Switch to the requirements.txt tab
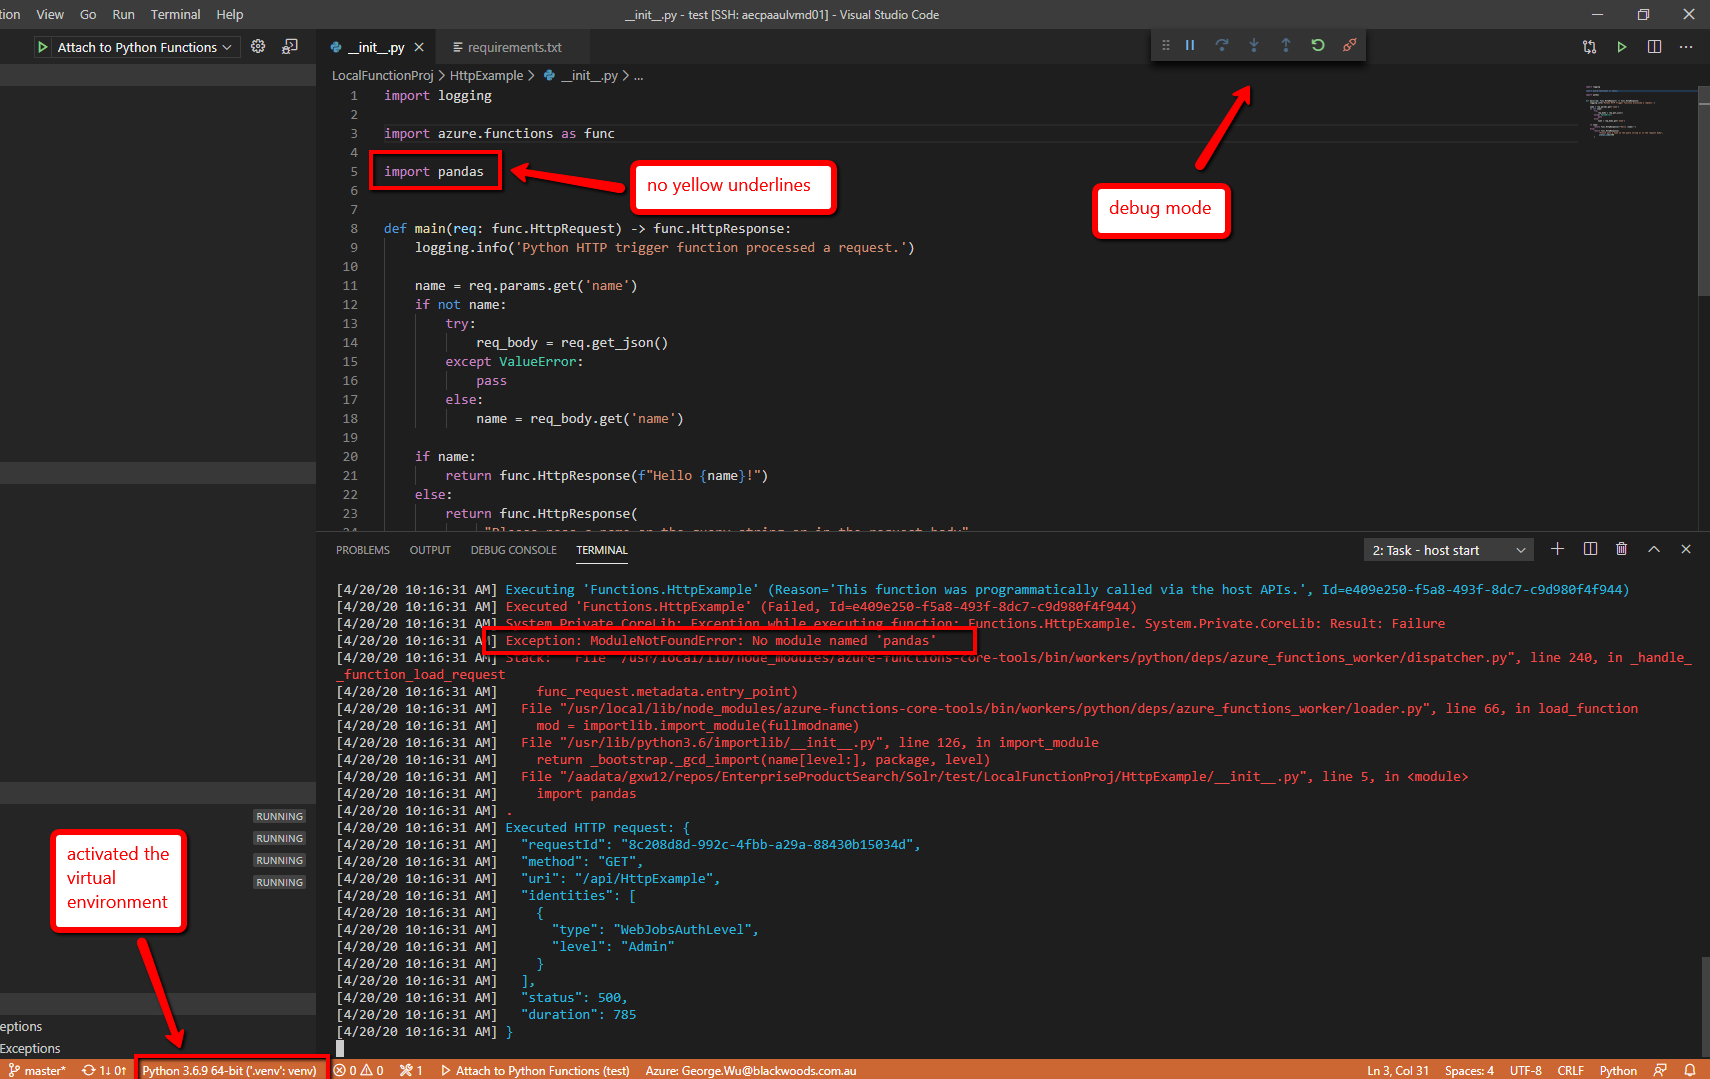1710x1079 pixels. [x=513, y=47]
